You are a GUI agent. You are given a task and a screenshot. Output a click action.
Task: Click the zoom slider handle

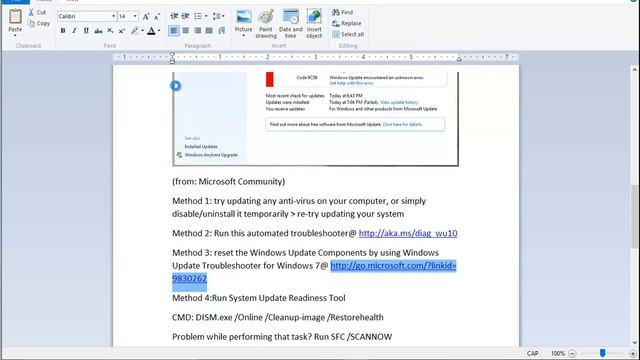click(x=602, y=353)
